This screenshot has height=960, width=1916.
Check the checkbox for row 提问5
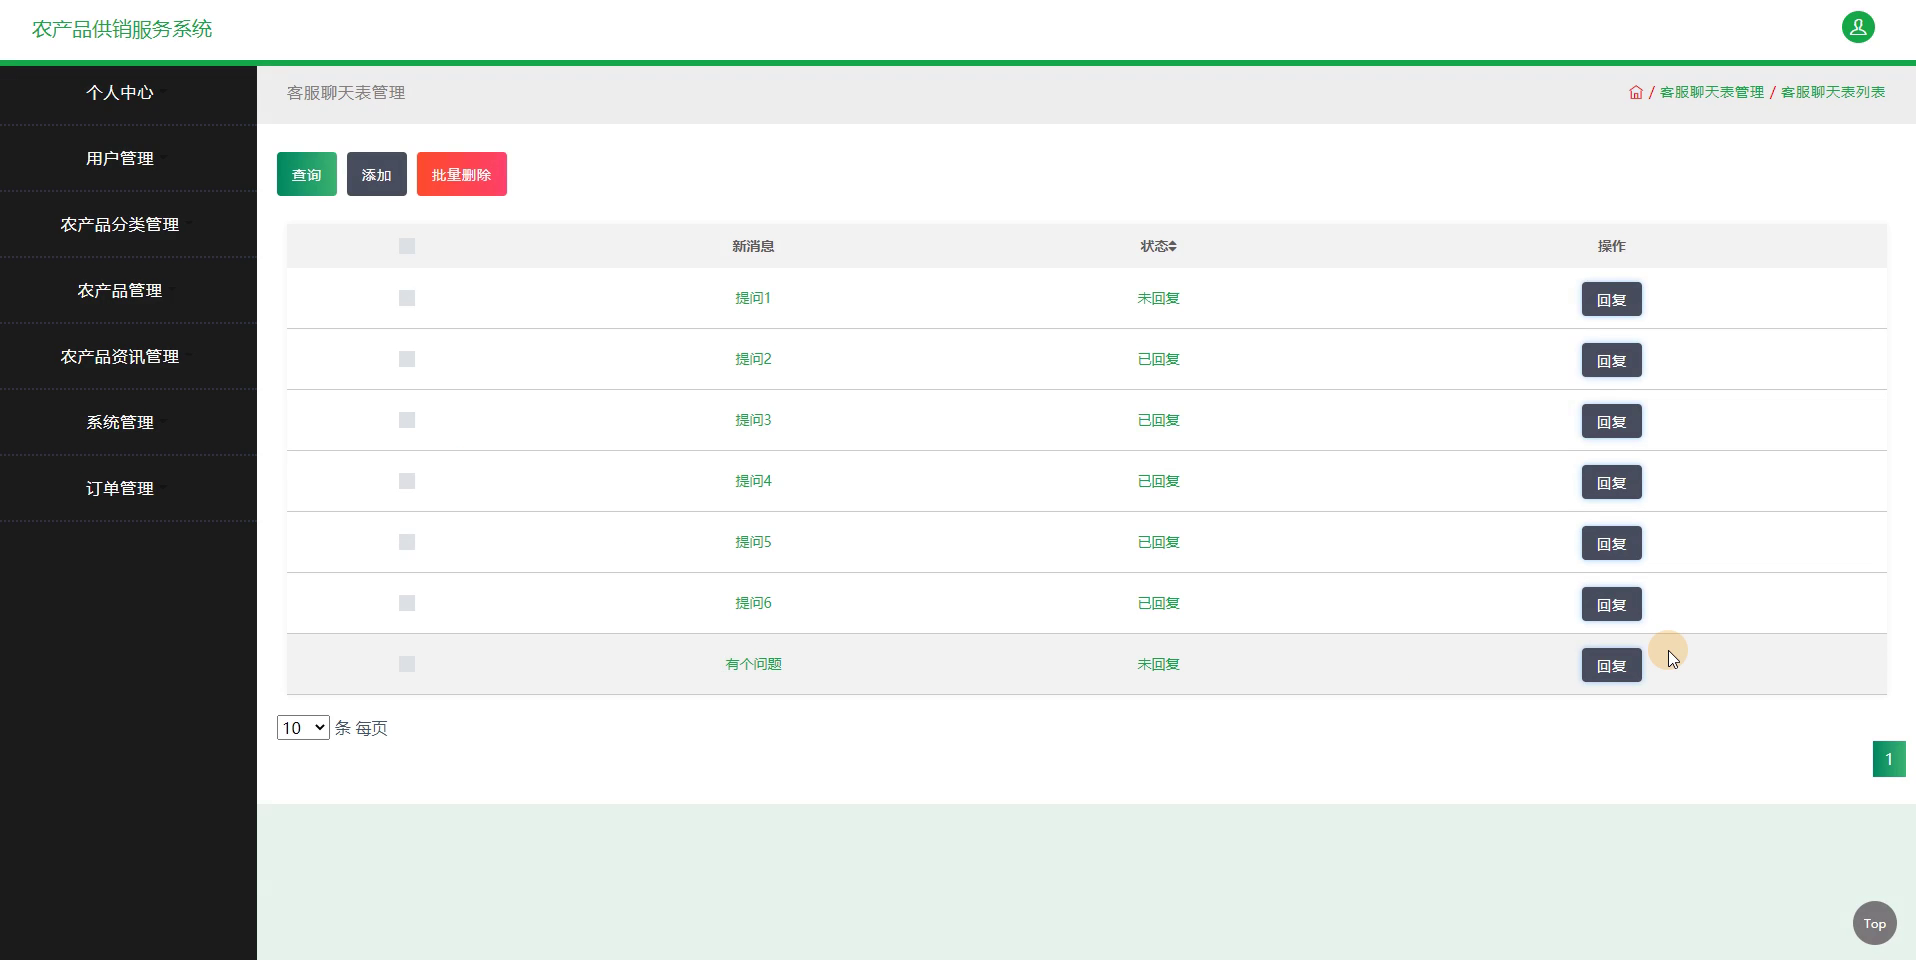pyautogui.click(x=407, y=542)
